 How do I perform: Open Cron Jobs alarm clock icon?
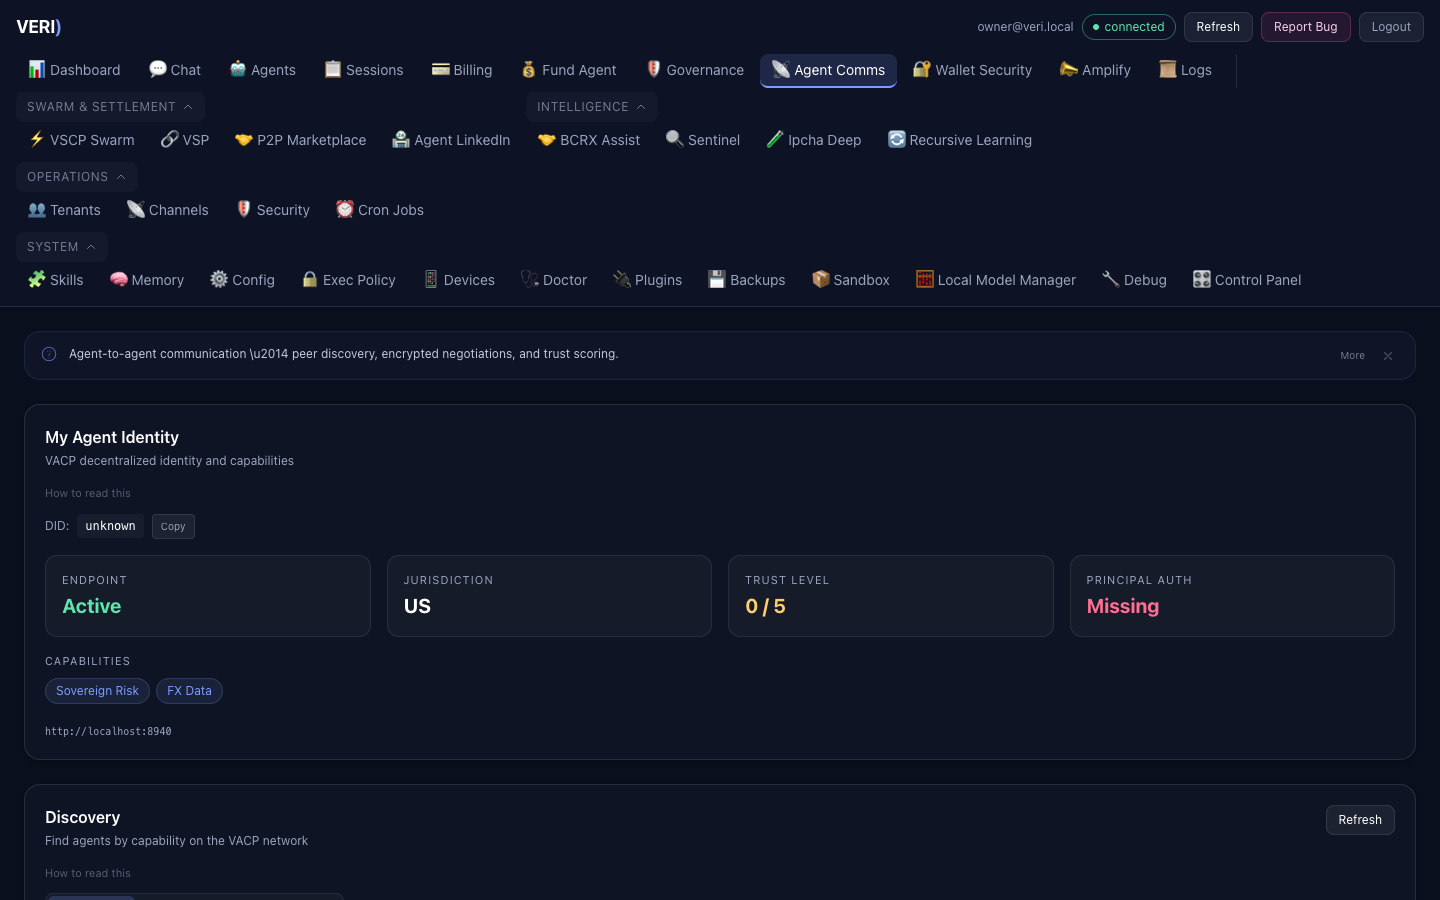345,209
